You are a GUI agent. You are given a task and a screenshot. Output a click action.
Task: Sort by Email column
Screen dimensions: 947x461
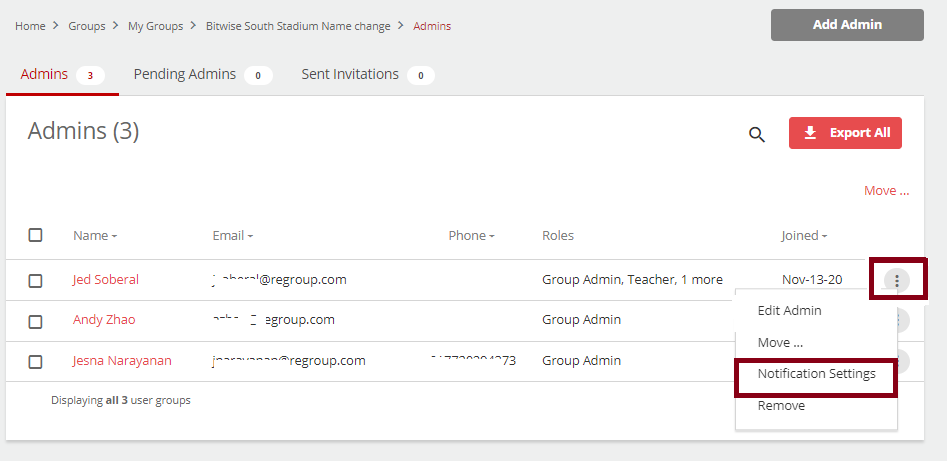tap(233, 236)
